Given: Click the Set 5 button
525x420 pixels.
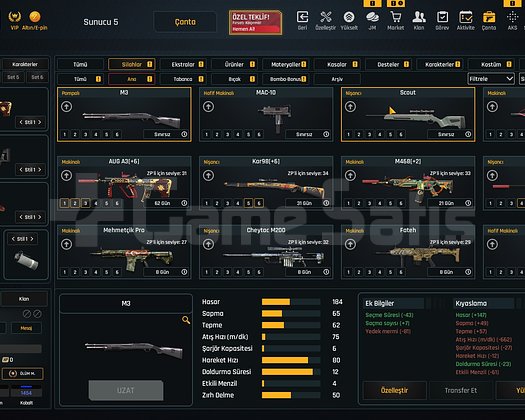Looking at the screenshot, I should (13, 77).
